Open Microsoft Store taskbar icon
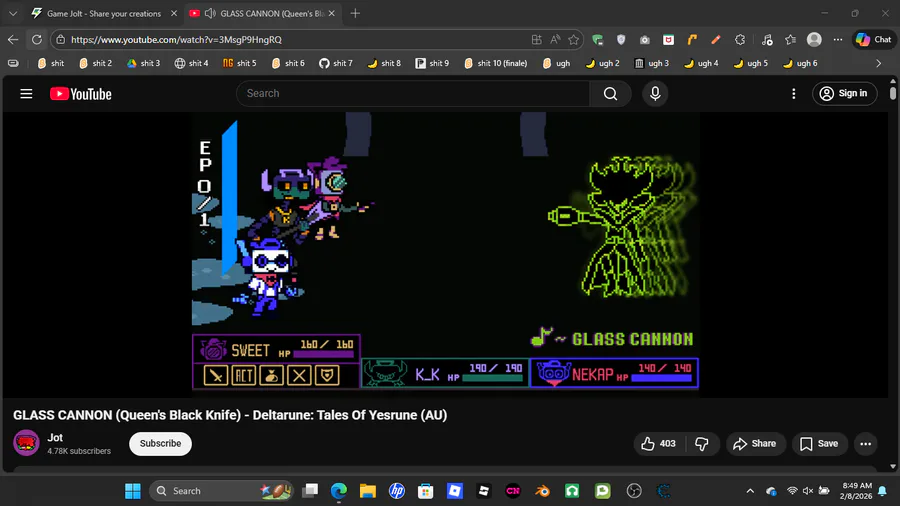 (425, 491)
